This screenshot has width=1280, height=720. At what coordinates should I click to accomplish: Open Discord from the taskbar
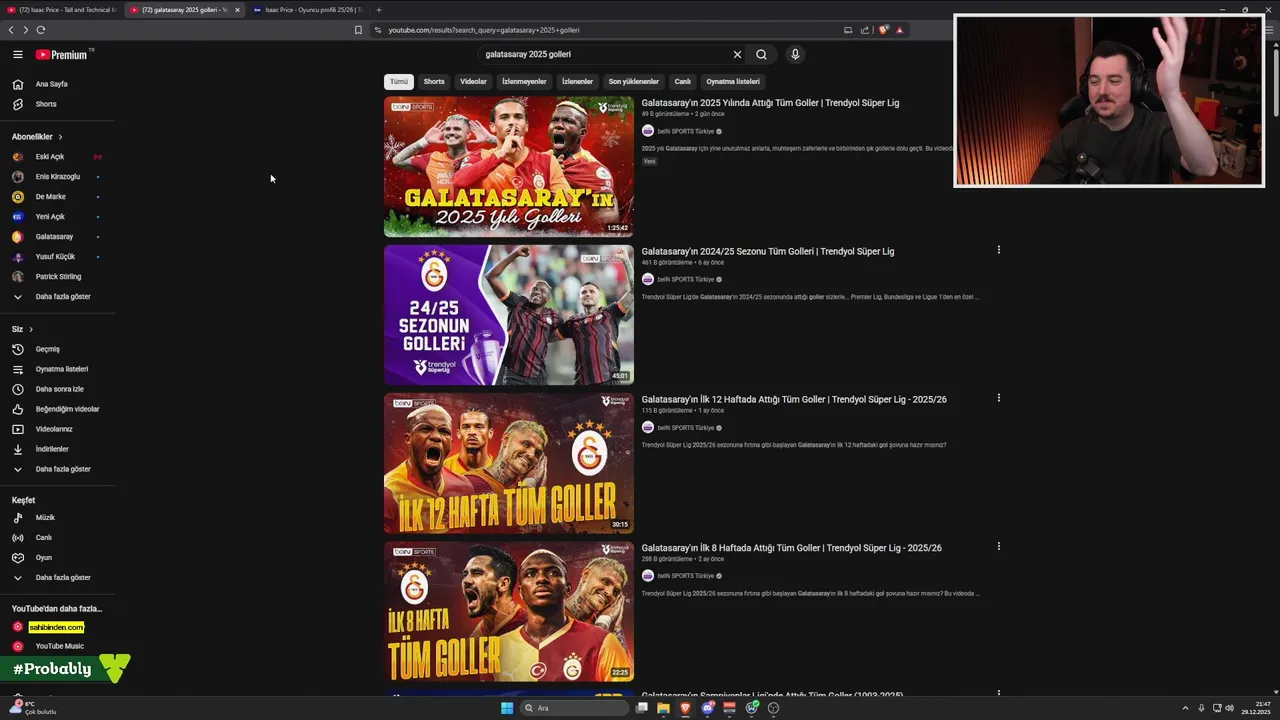[707, 708]
